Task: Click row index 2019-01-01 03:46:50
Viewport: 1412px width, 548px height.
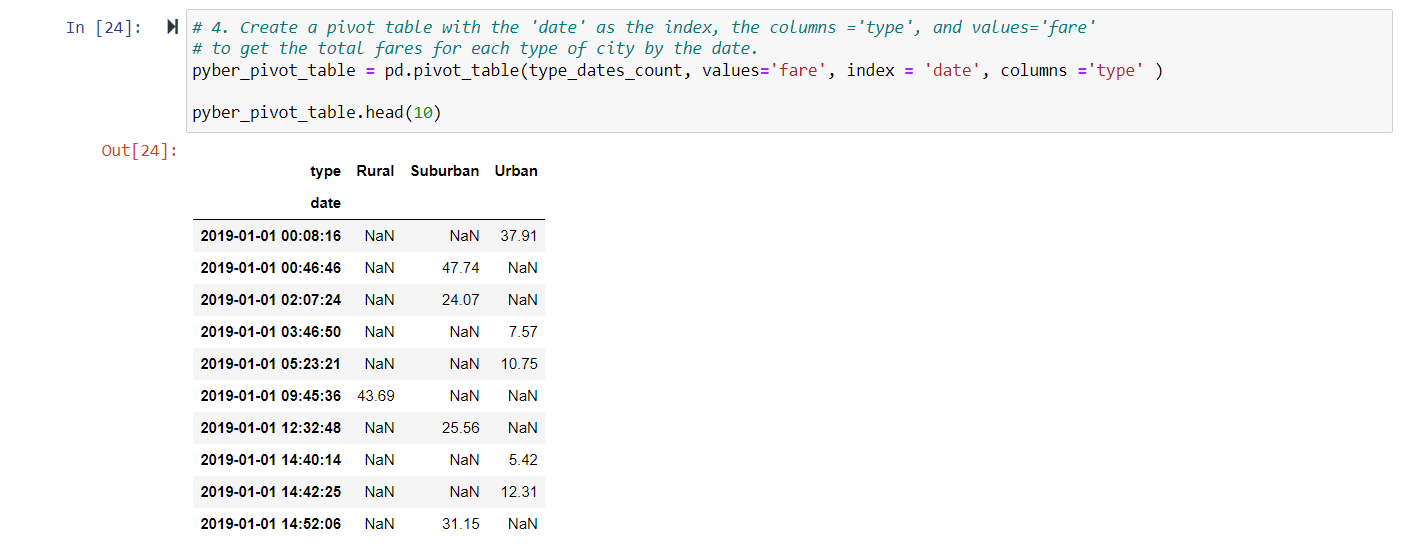Action: (x=271, y=332)
